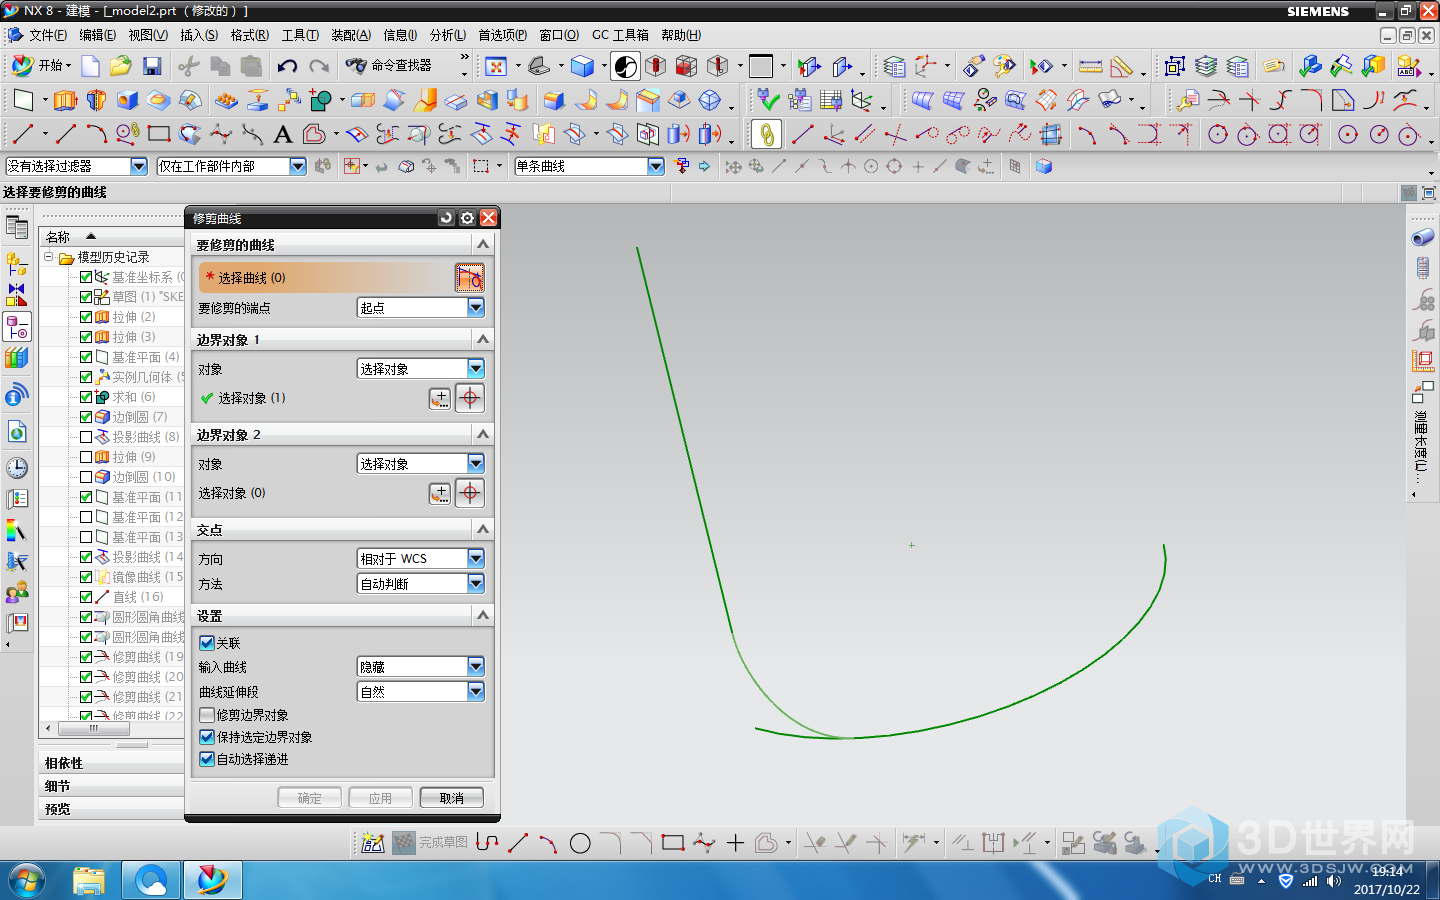Click the navigator horizontal scrollbar

(95, 728)
